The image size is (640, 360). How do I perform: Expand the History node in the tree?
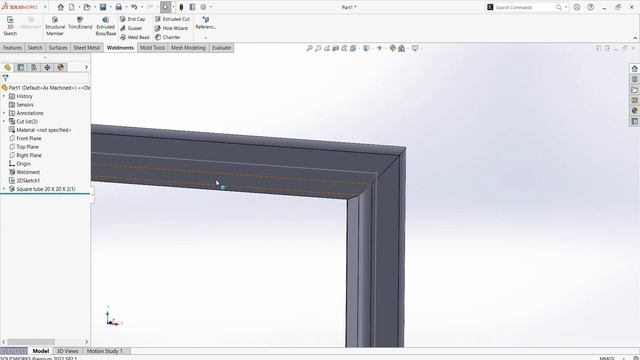click(4, 96)
